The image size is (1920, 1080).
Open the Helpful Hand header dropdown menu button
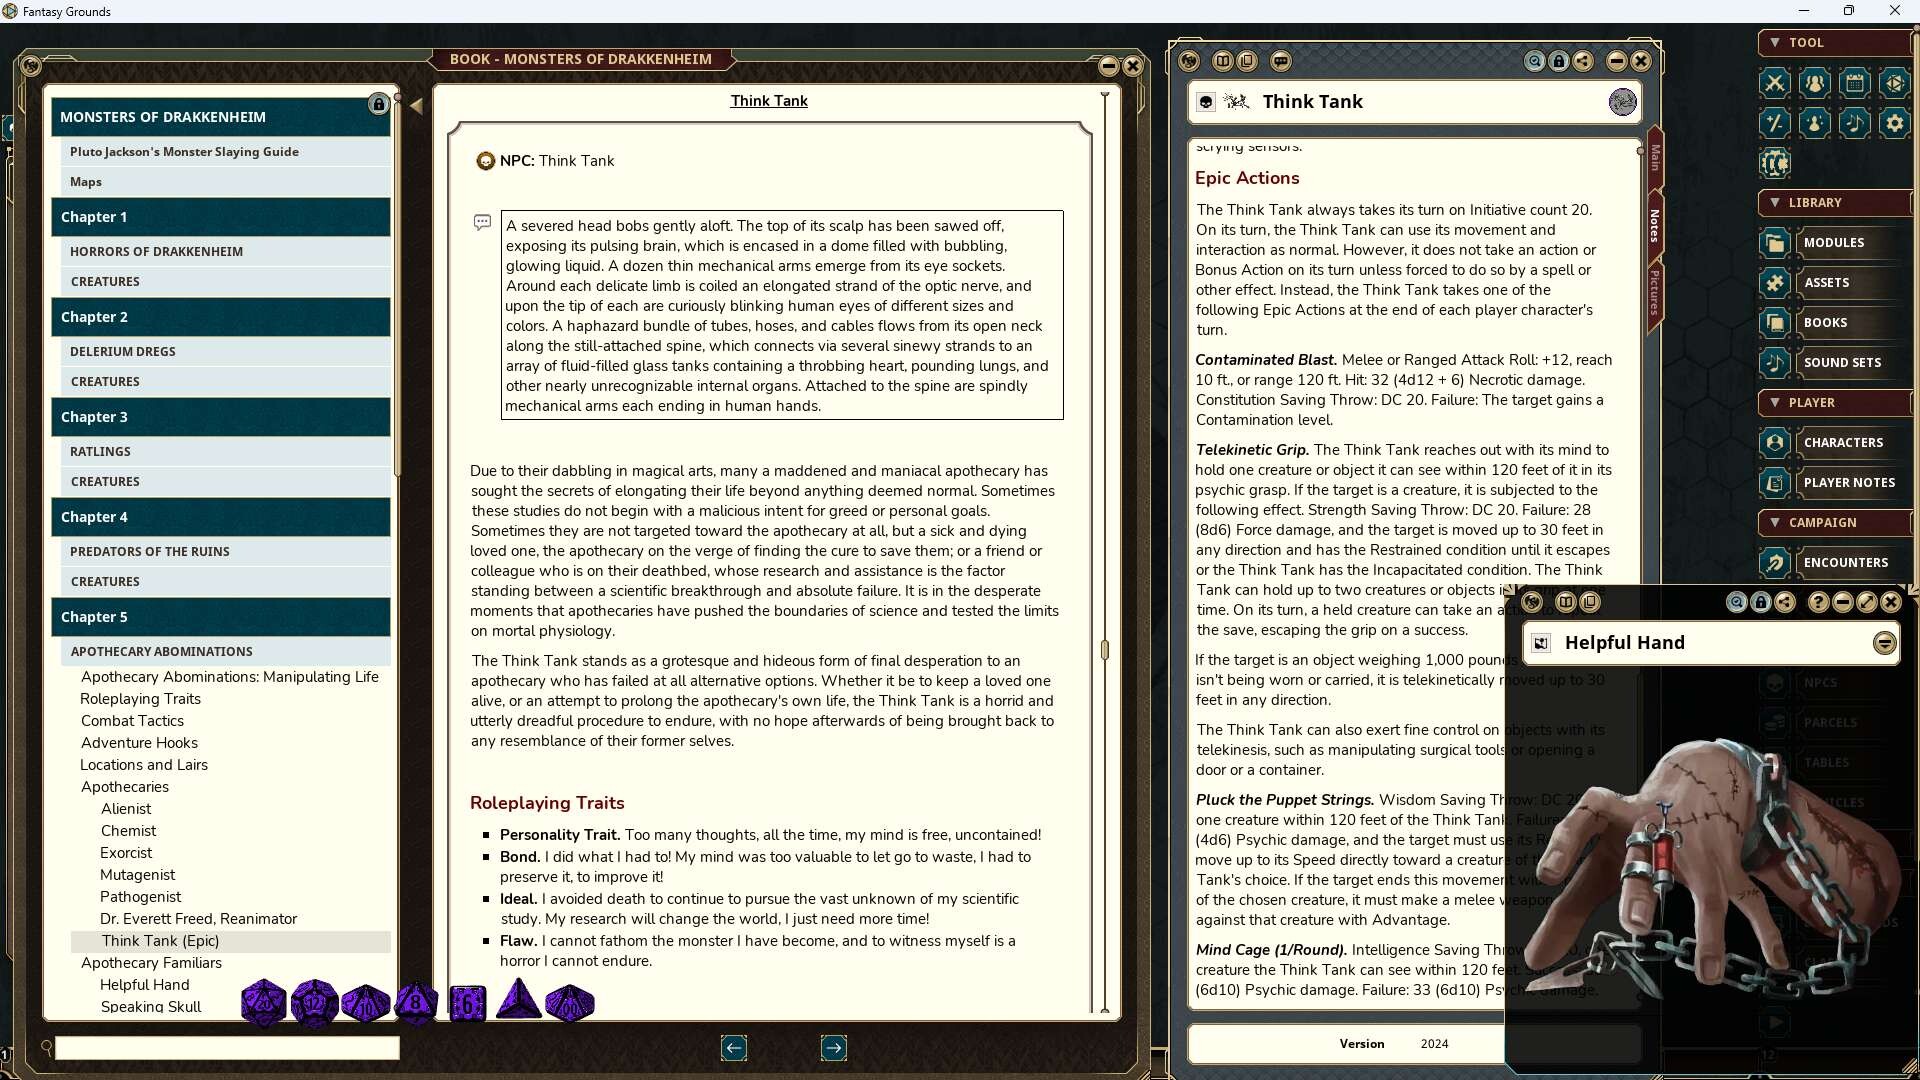pyautogui.click(x=1884, y=643)
